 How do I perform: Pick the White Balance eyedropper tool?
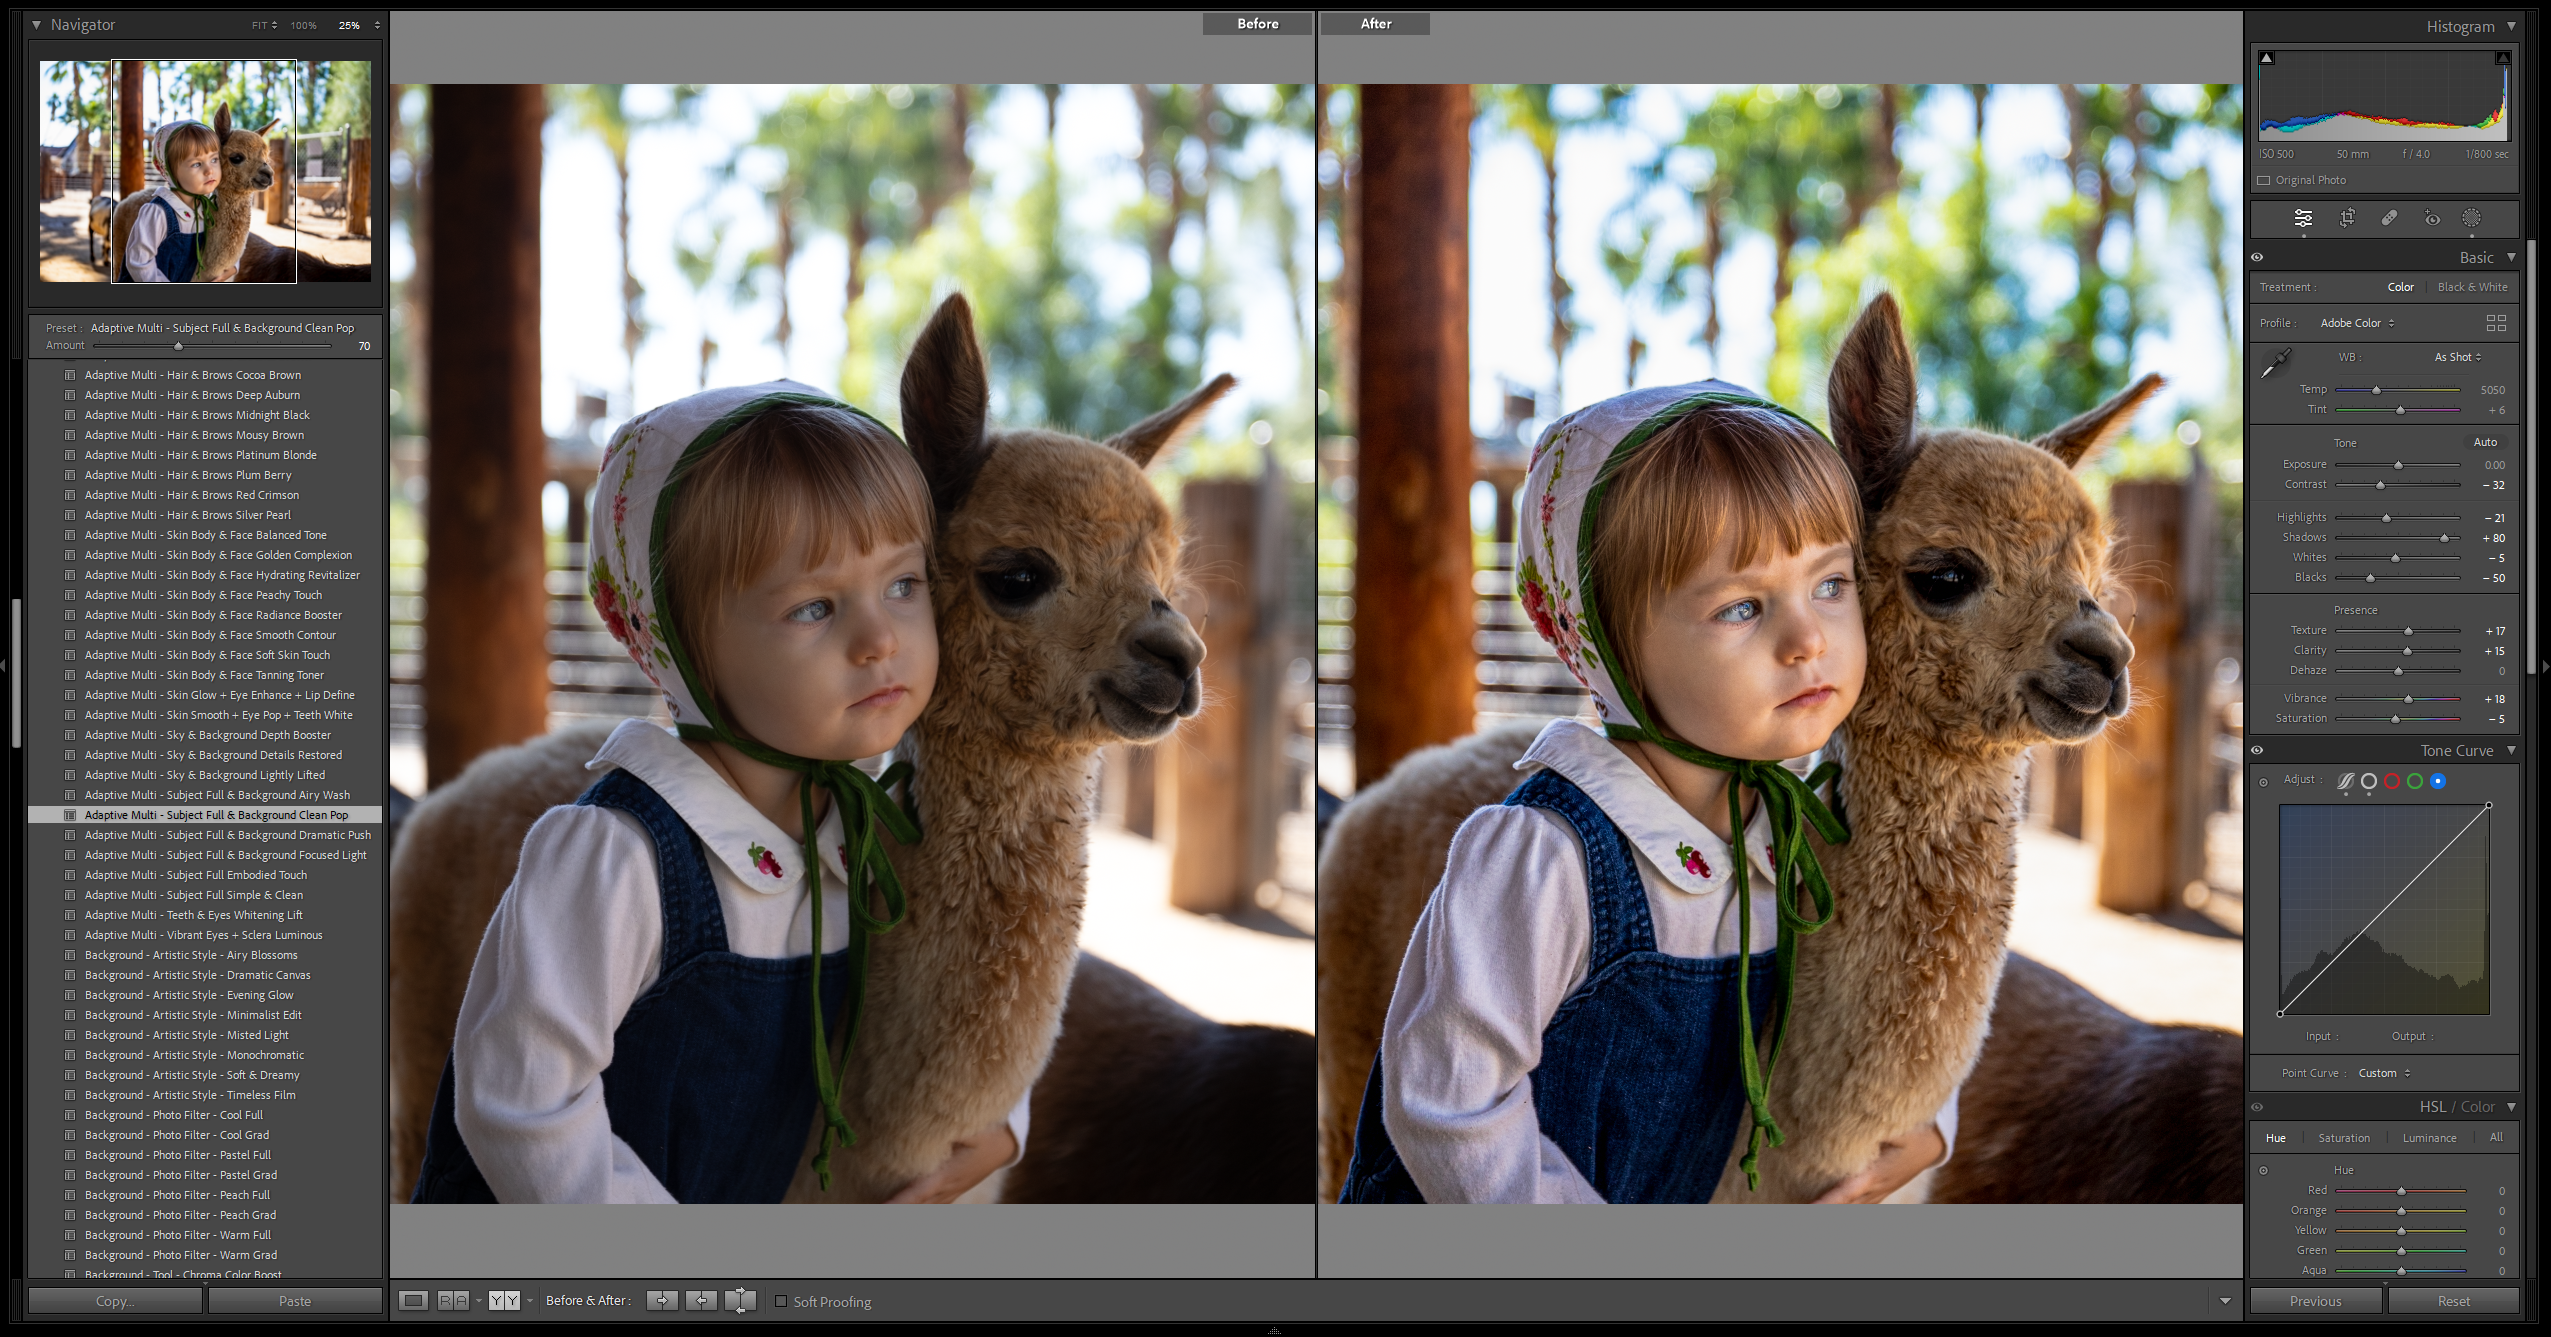tap(2276, 364)
